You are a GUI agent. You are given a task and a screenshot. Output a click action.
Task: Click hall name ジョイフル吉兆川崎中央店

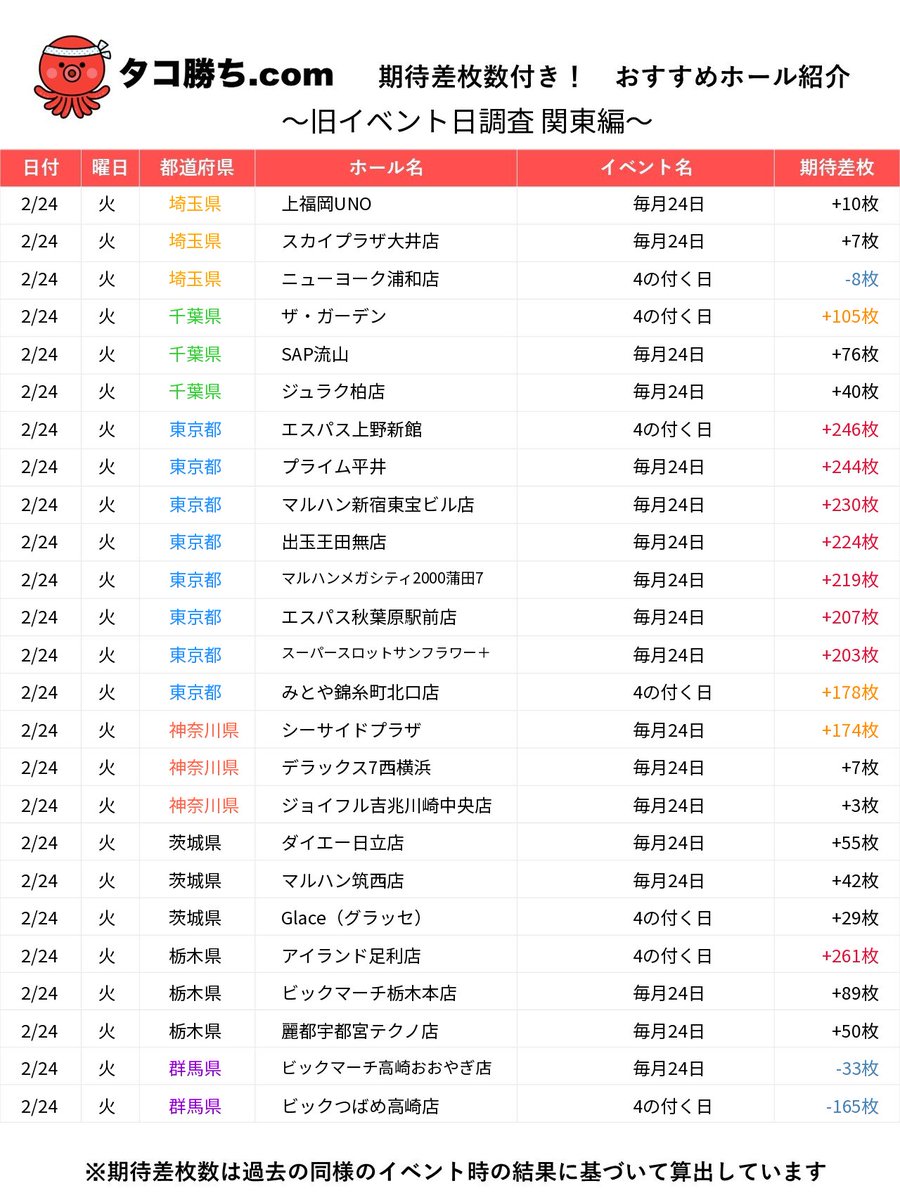pyautogui.click(x=387, y=805)
